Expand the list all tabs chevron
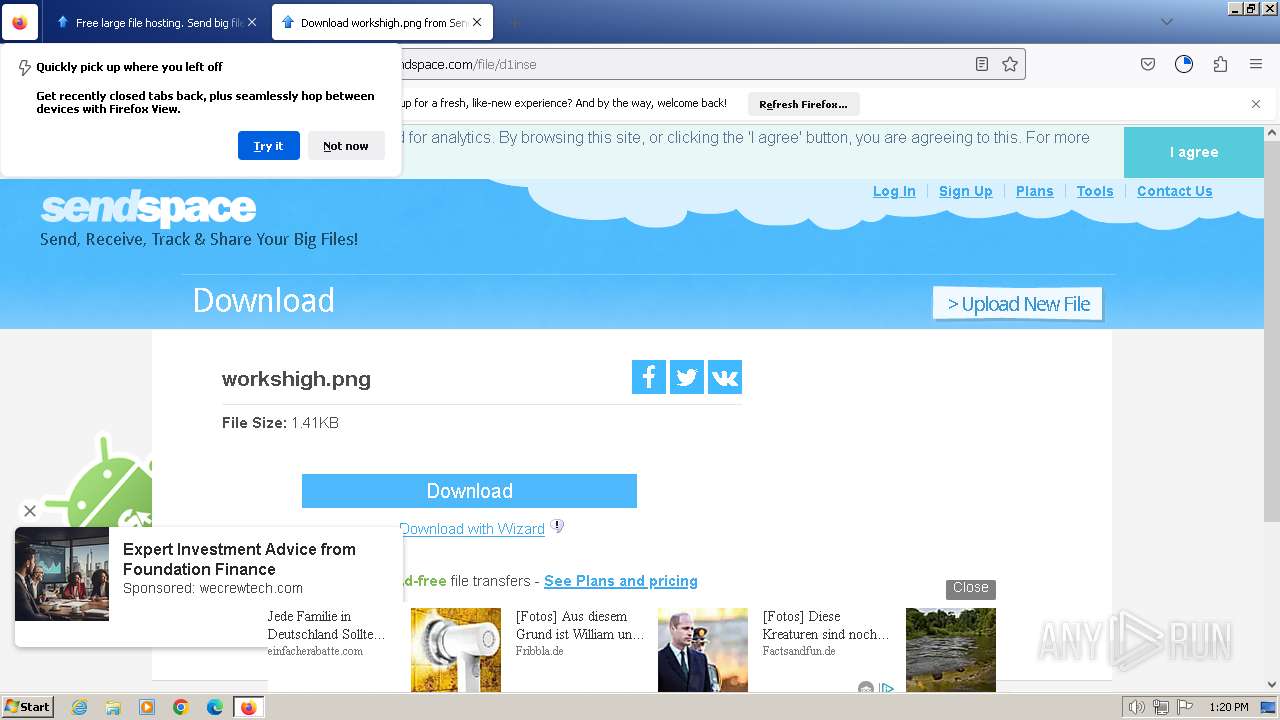The height and width of the screenshot is (720, 1280). [x=1166, y=22]
